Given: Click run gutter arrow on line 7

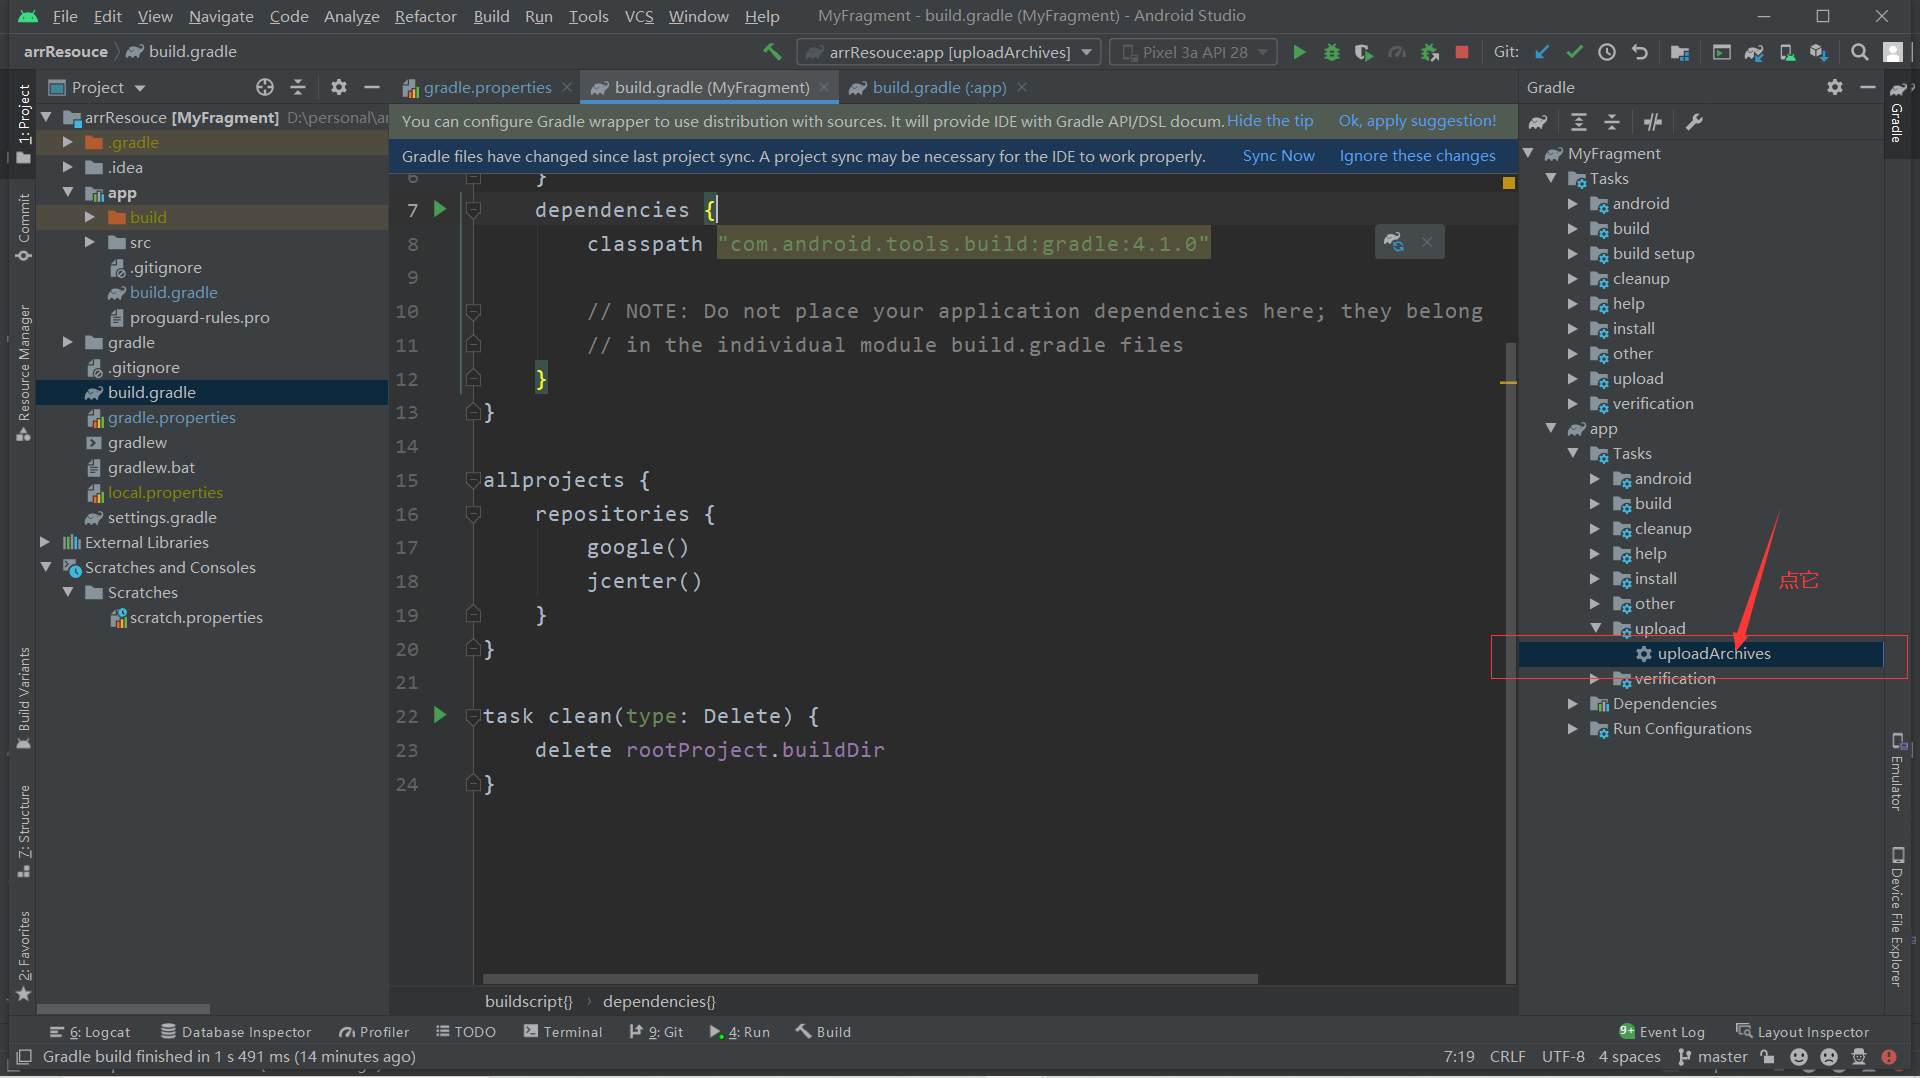Looking at the screenshot, I should click(440, 209).
